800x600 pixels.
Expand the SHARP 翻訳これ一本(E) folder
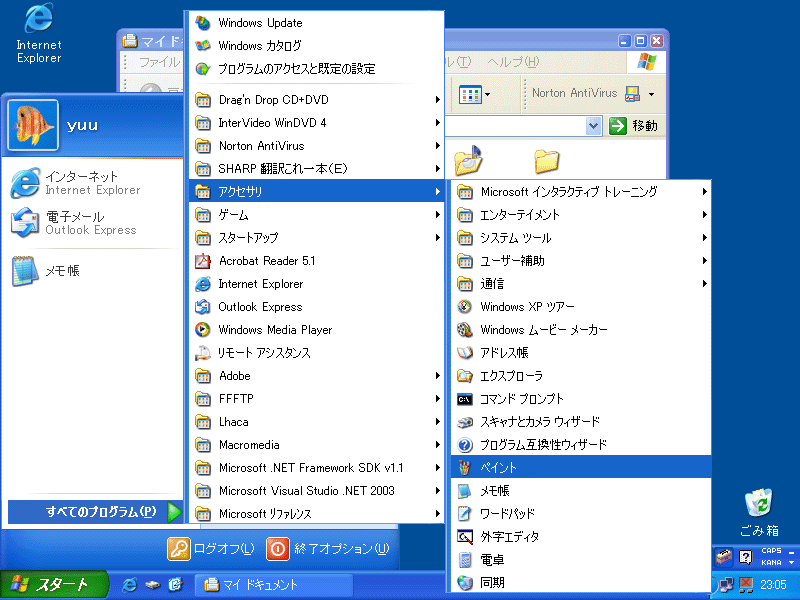(316, 168)
